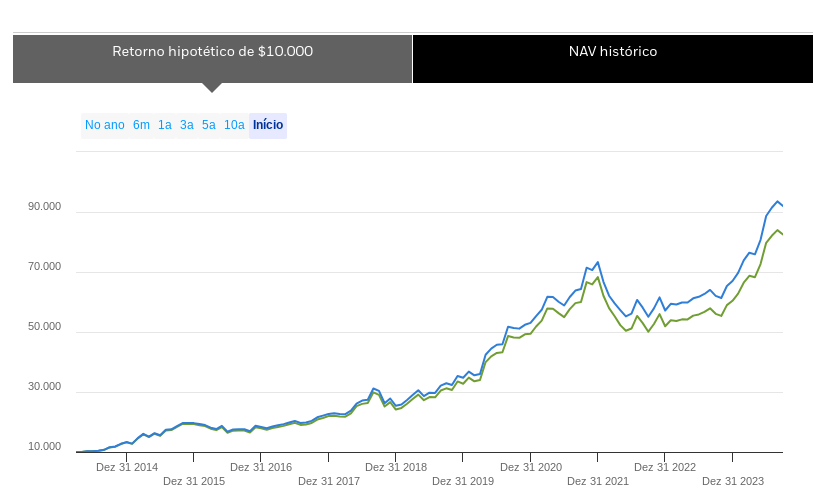
Task: Click the triangle pointer under active tab
Action: click(211, 87)
